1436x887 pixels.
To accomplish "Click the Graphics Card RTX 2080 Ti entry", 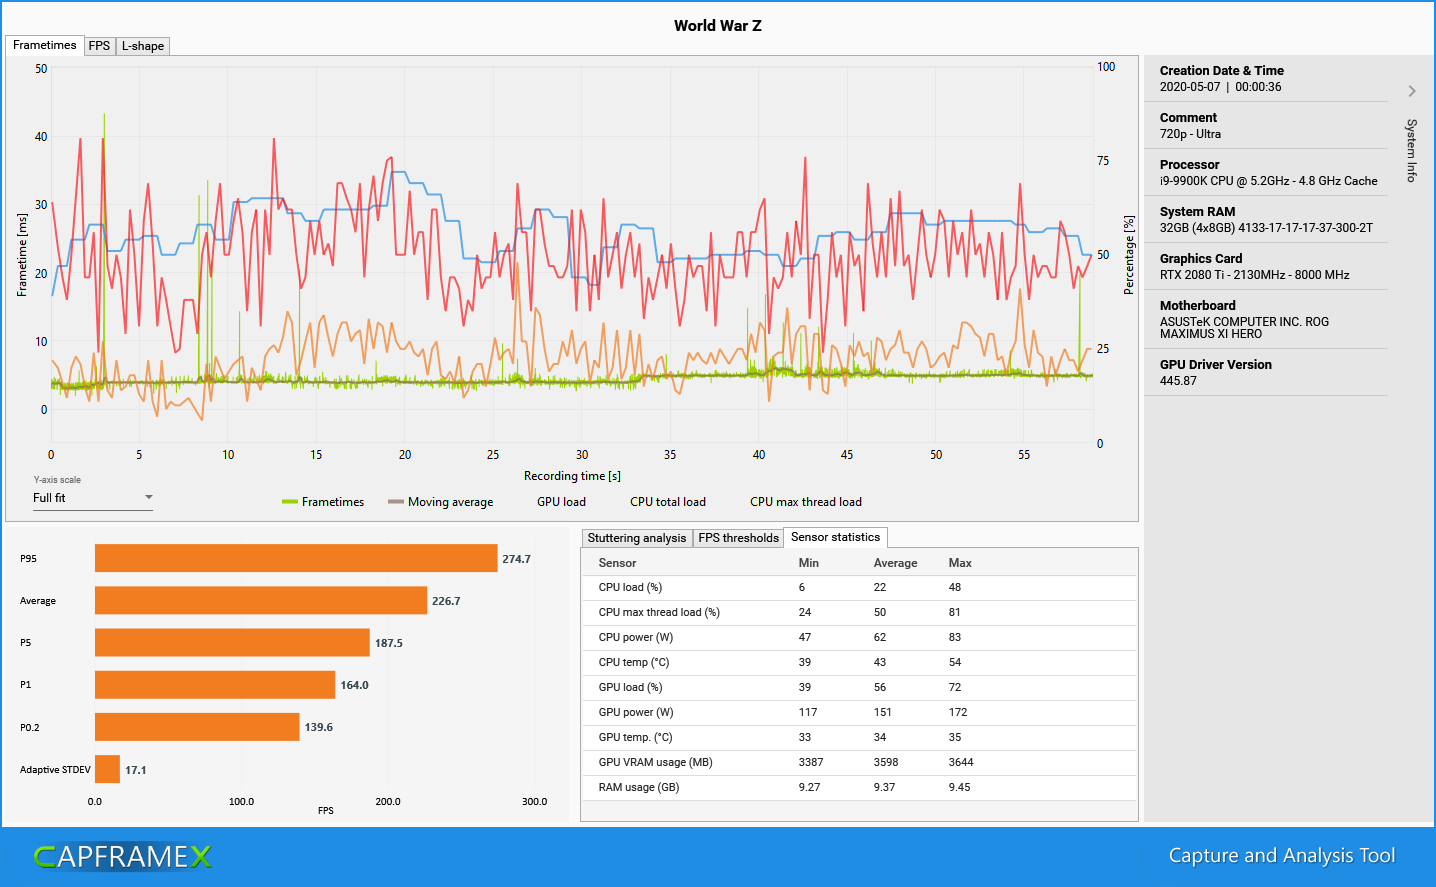I will point(1266,266).
